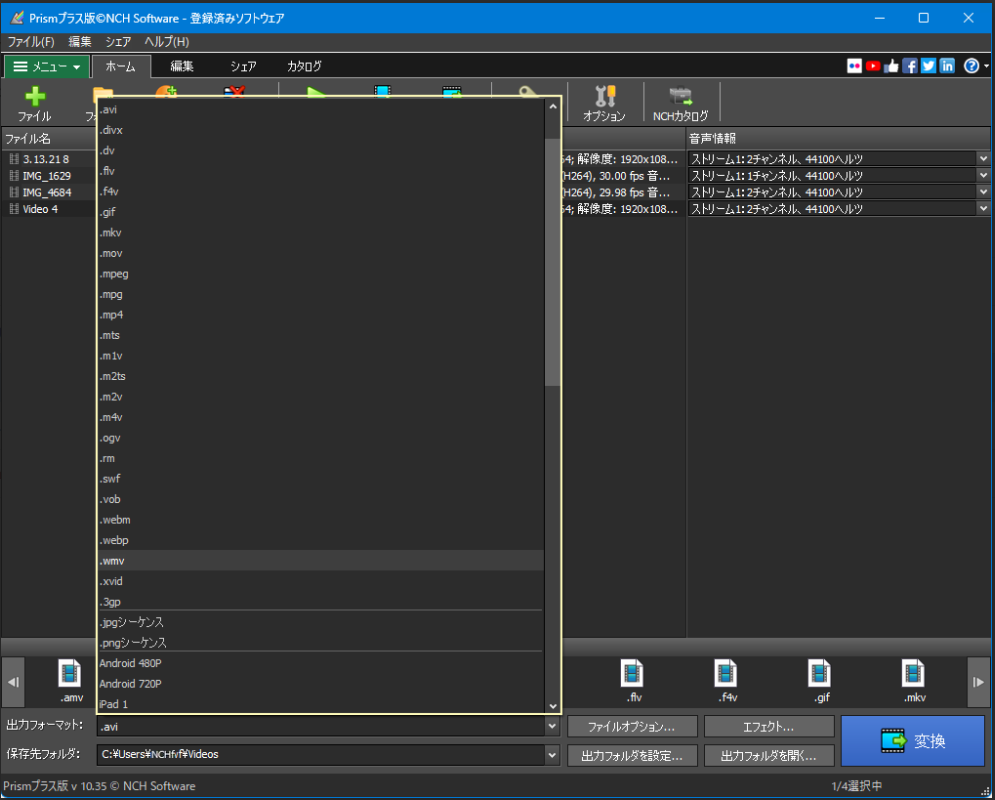995x800 pixels.
Task: Click the 出力フォルダを開く... button
Action: [768, 756]
